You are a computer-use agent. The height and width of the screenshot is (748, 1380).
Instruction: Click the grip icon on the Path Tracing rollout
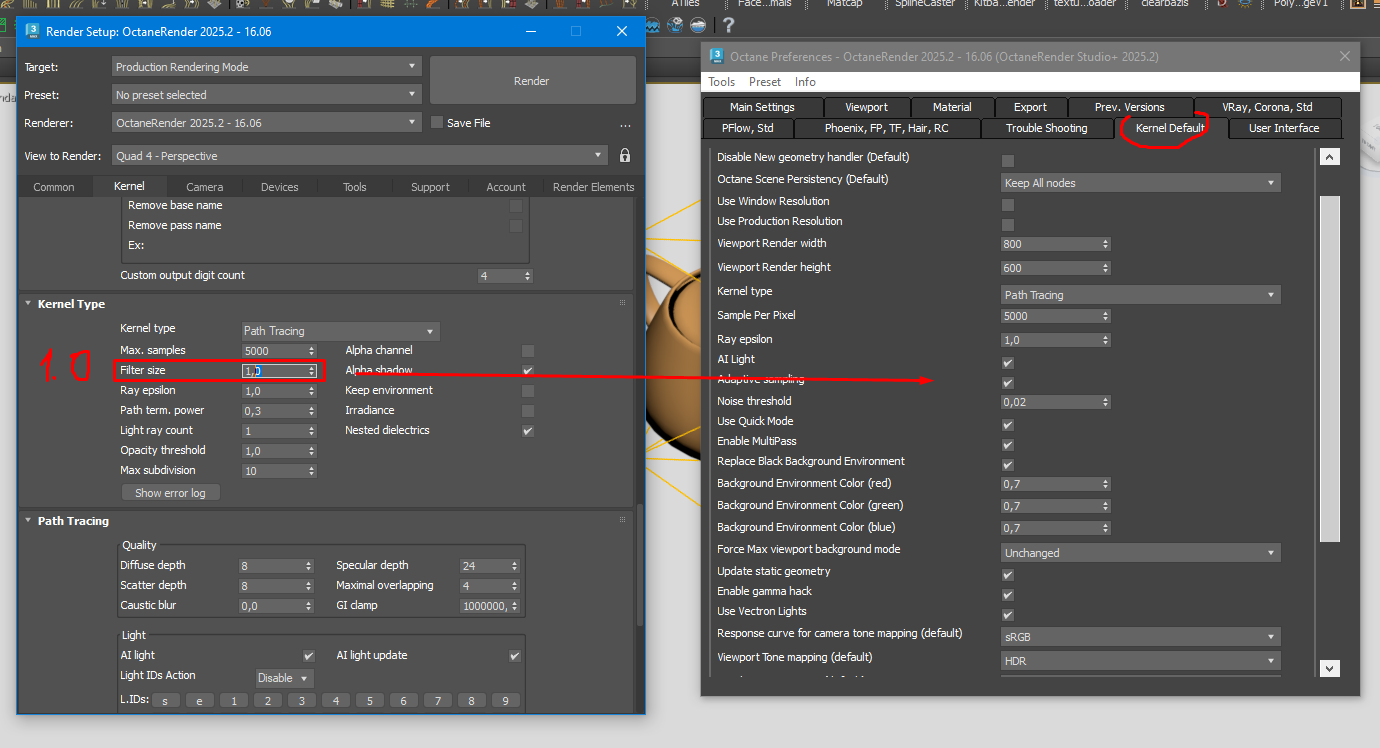[622, 520]
